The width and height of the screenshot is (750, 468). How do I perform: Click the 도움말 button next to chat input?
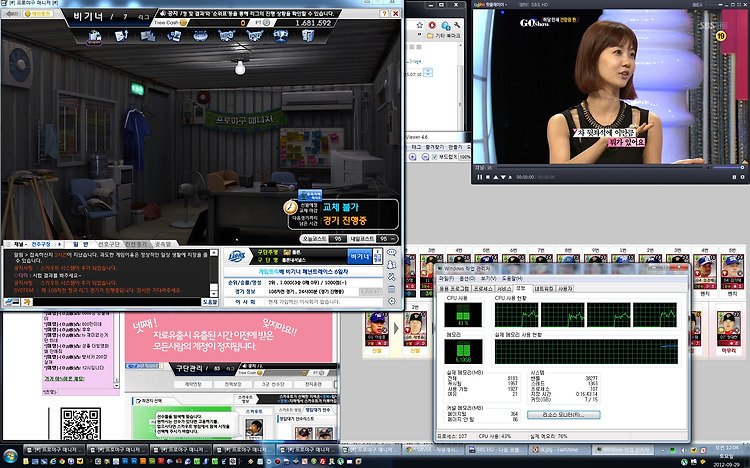pos(210,302)
